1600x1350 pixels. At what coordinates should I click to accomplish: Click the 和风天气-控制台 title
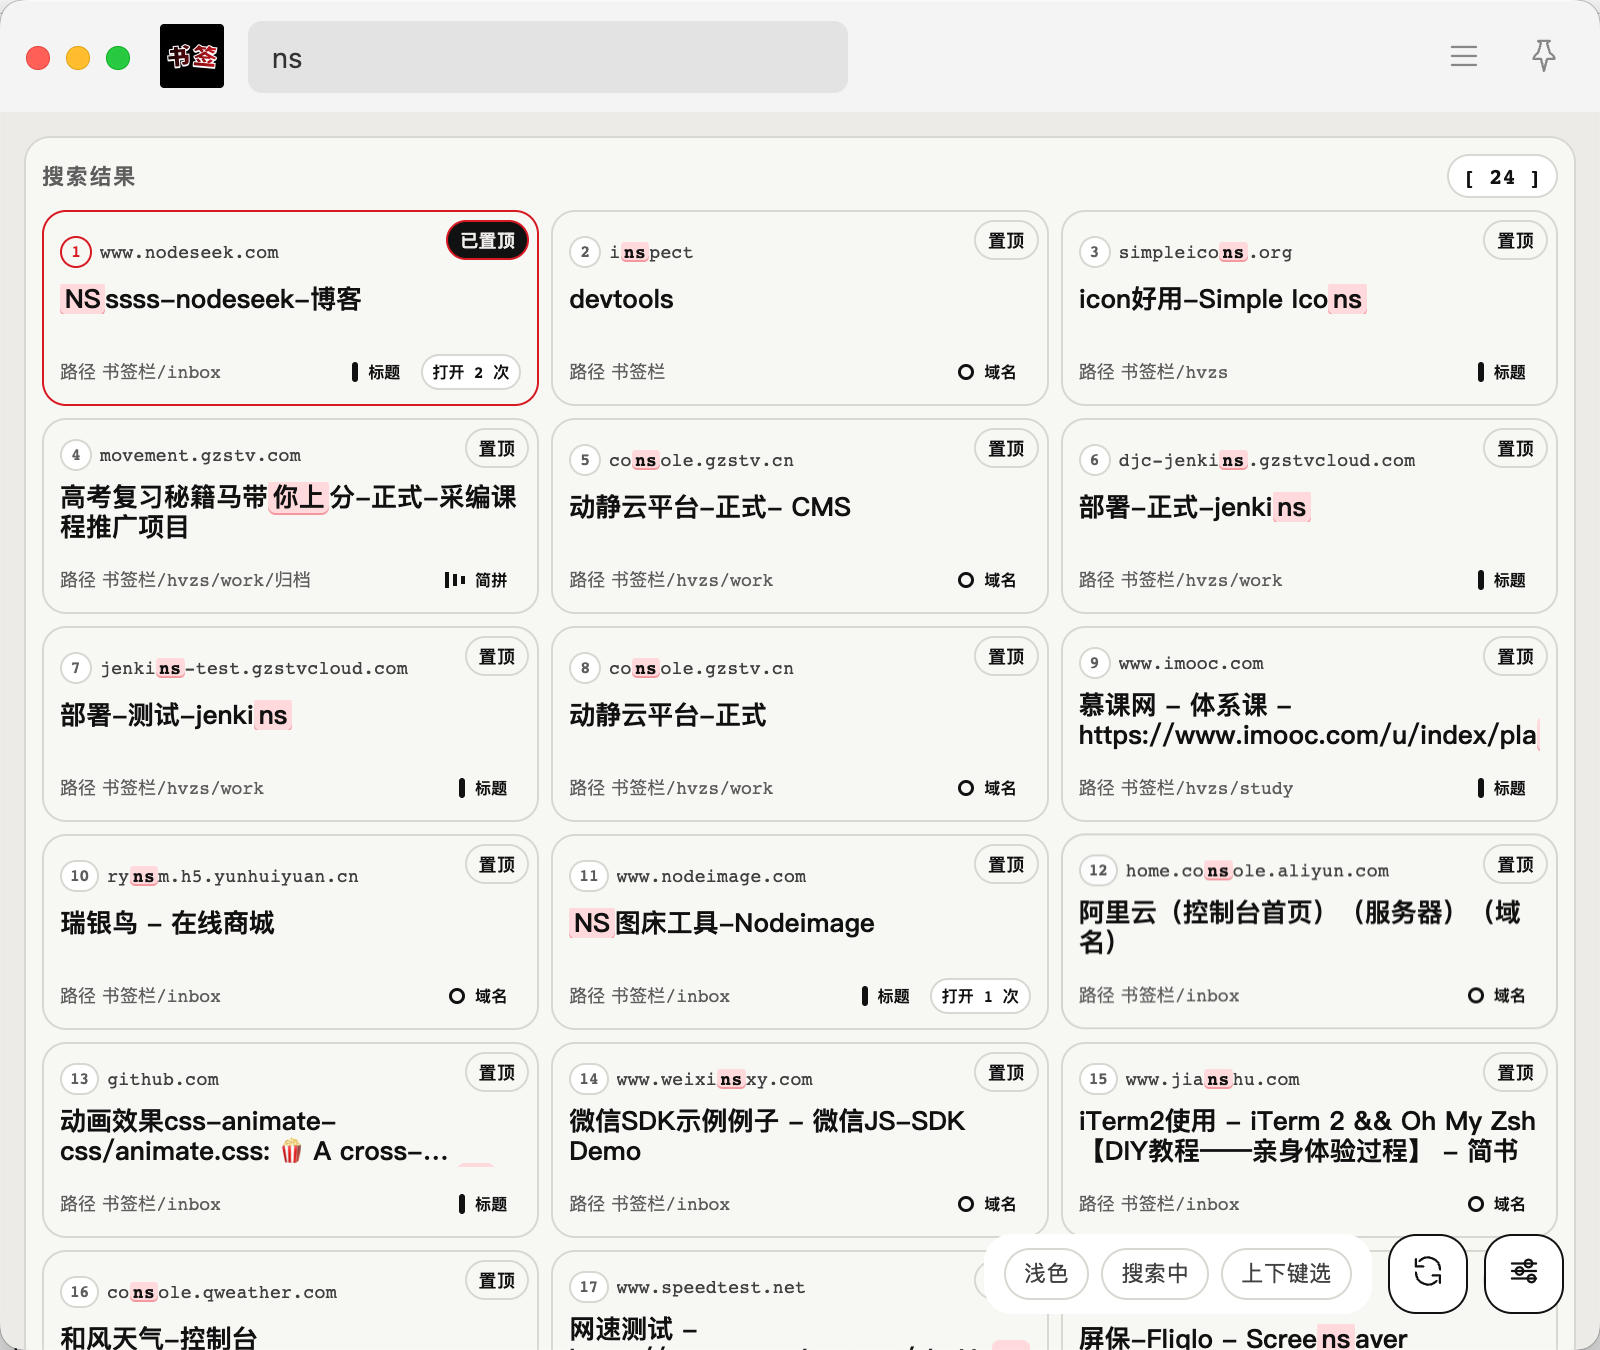tap(159, 1337)
